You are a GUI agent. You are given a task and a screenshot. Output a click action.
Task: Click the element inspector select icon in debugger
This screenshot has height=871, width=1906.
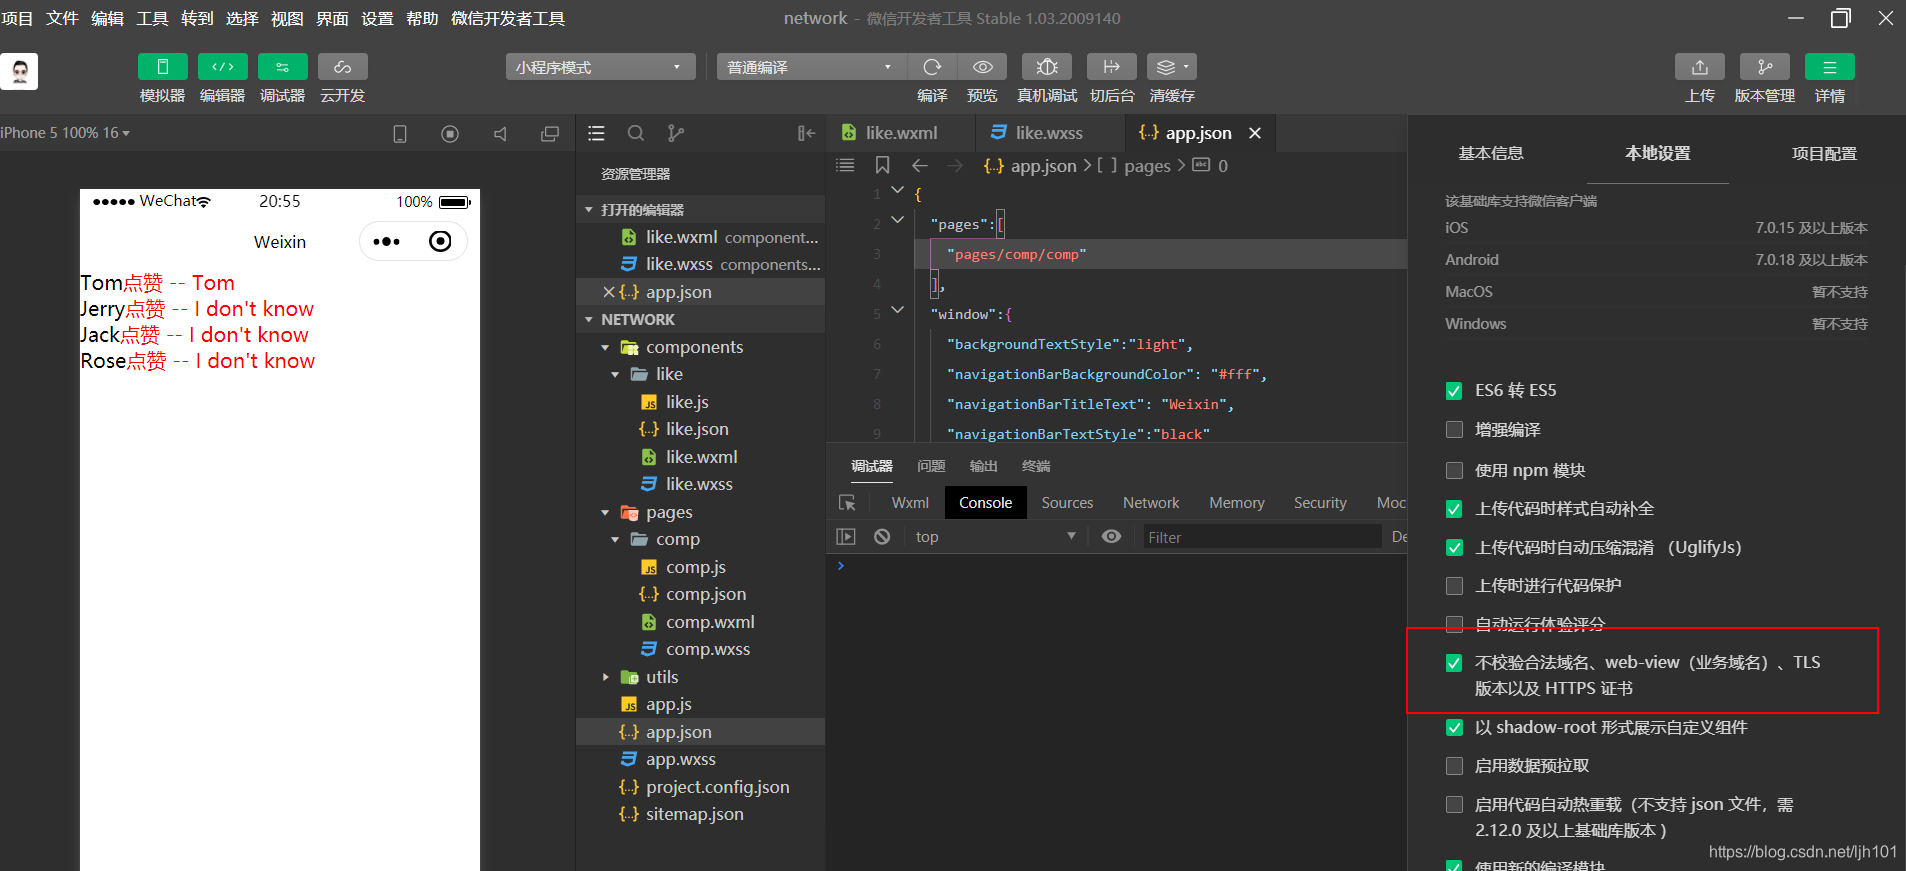[847, 503]
